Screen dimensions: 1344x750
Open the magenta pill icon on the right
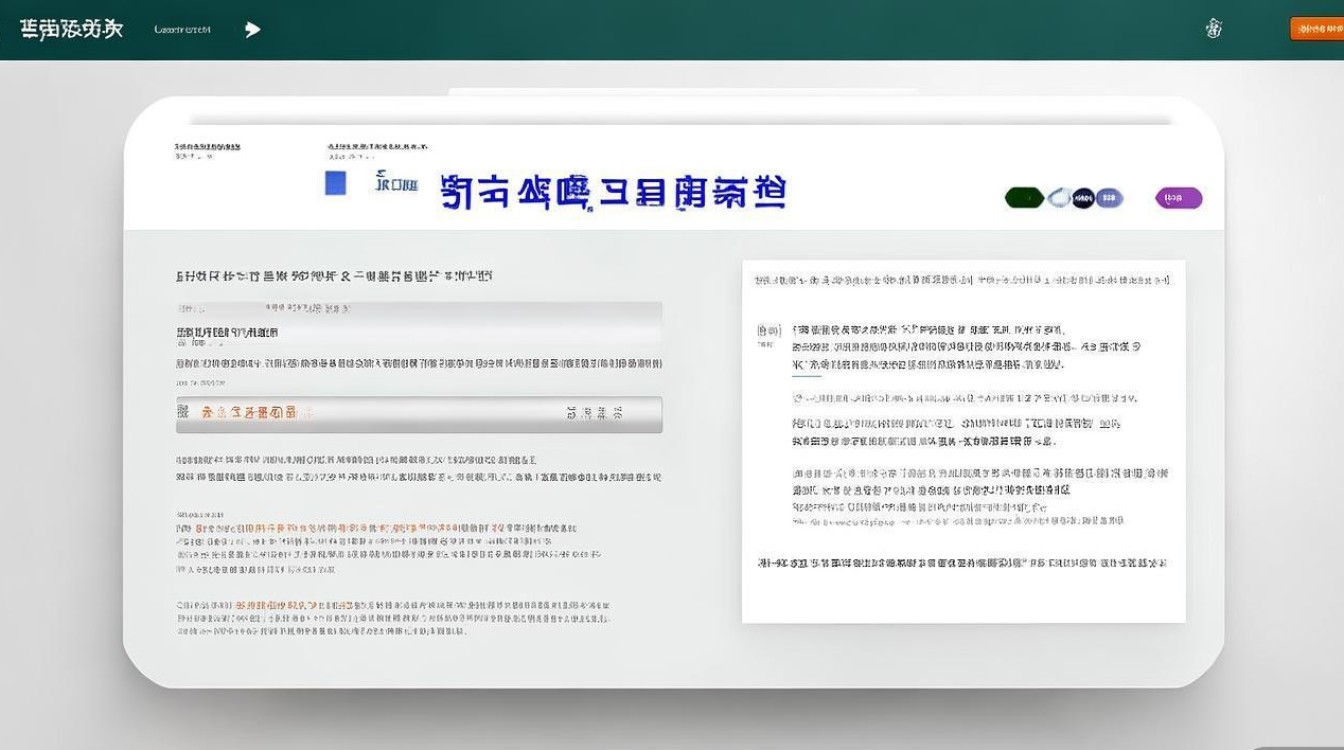click(x=1178, y=198)
